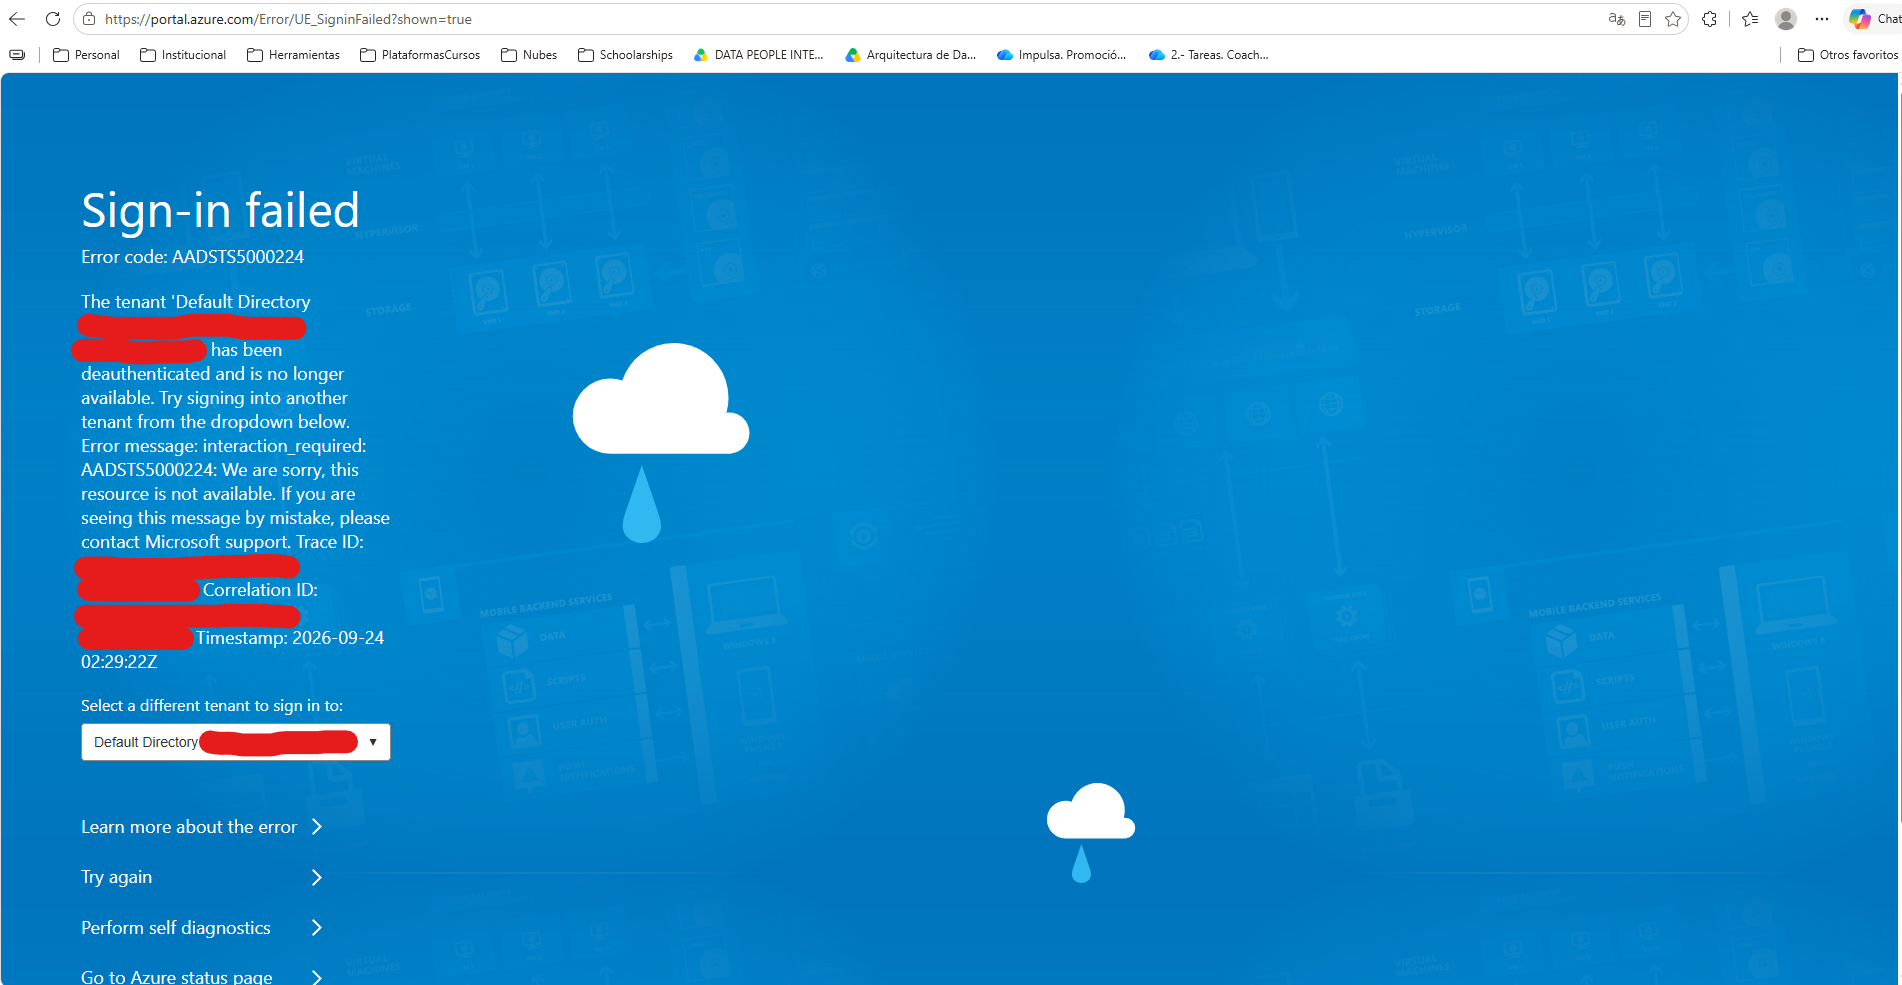Open the PlataformasCursos bookmarks folder
1902x985 pixels.
(420, 55)
